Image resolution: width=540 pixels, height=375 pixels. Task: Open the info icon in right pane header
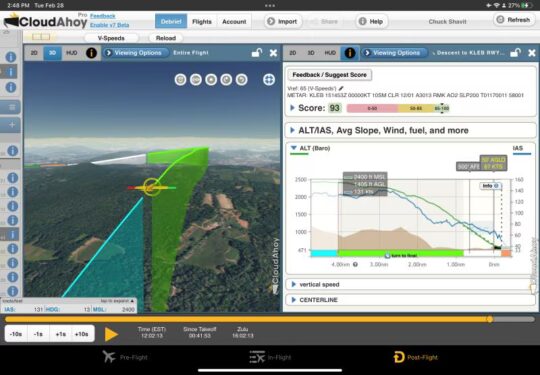pos(350,53)
